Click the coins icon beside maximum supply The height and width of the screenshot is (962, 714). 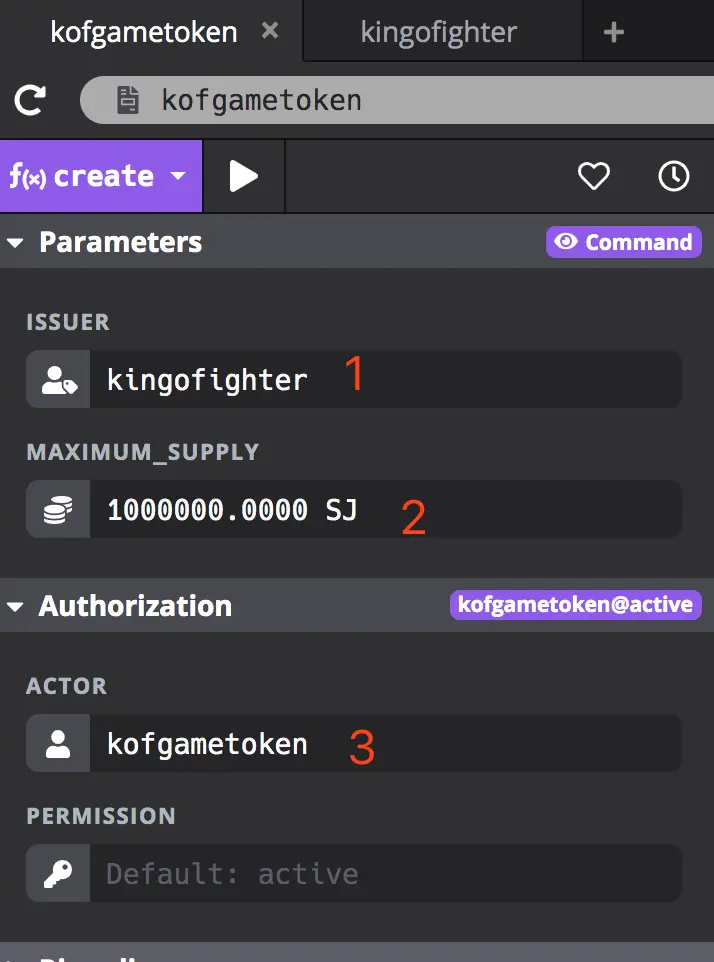[58, 509]
